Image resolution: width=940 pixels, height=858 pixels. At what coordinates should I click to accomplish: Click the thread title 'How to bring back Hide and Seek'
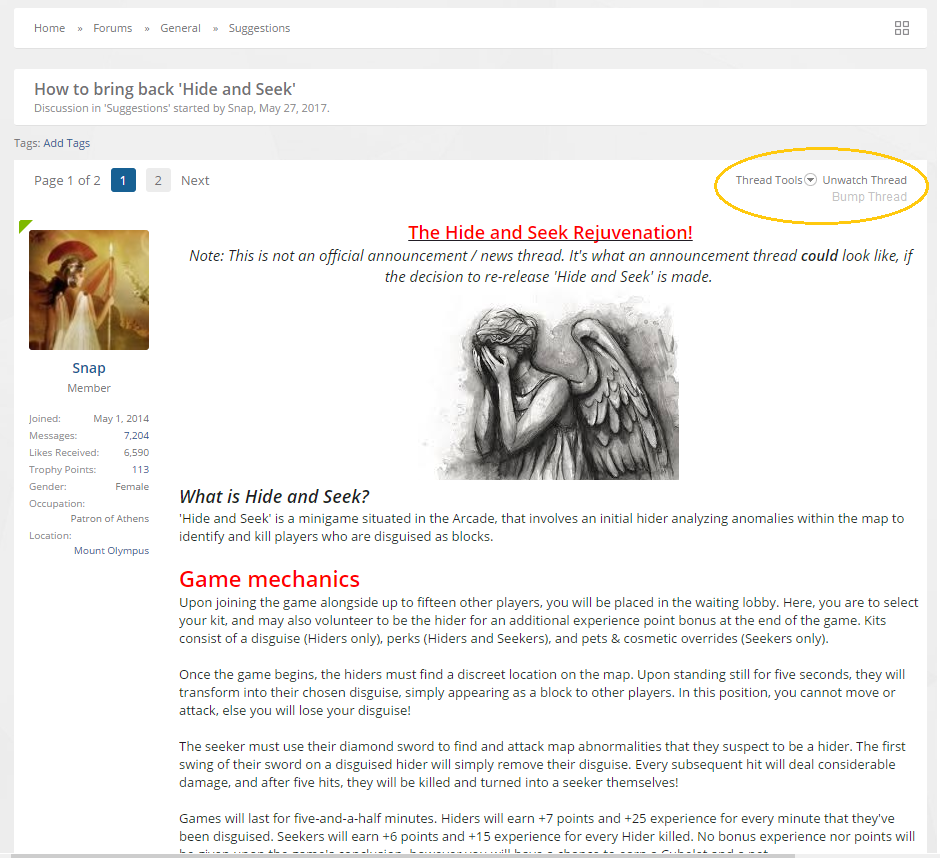[x=165, y=89]
